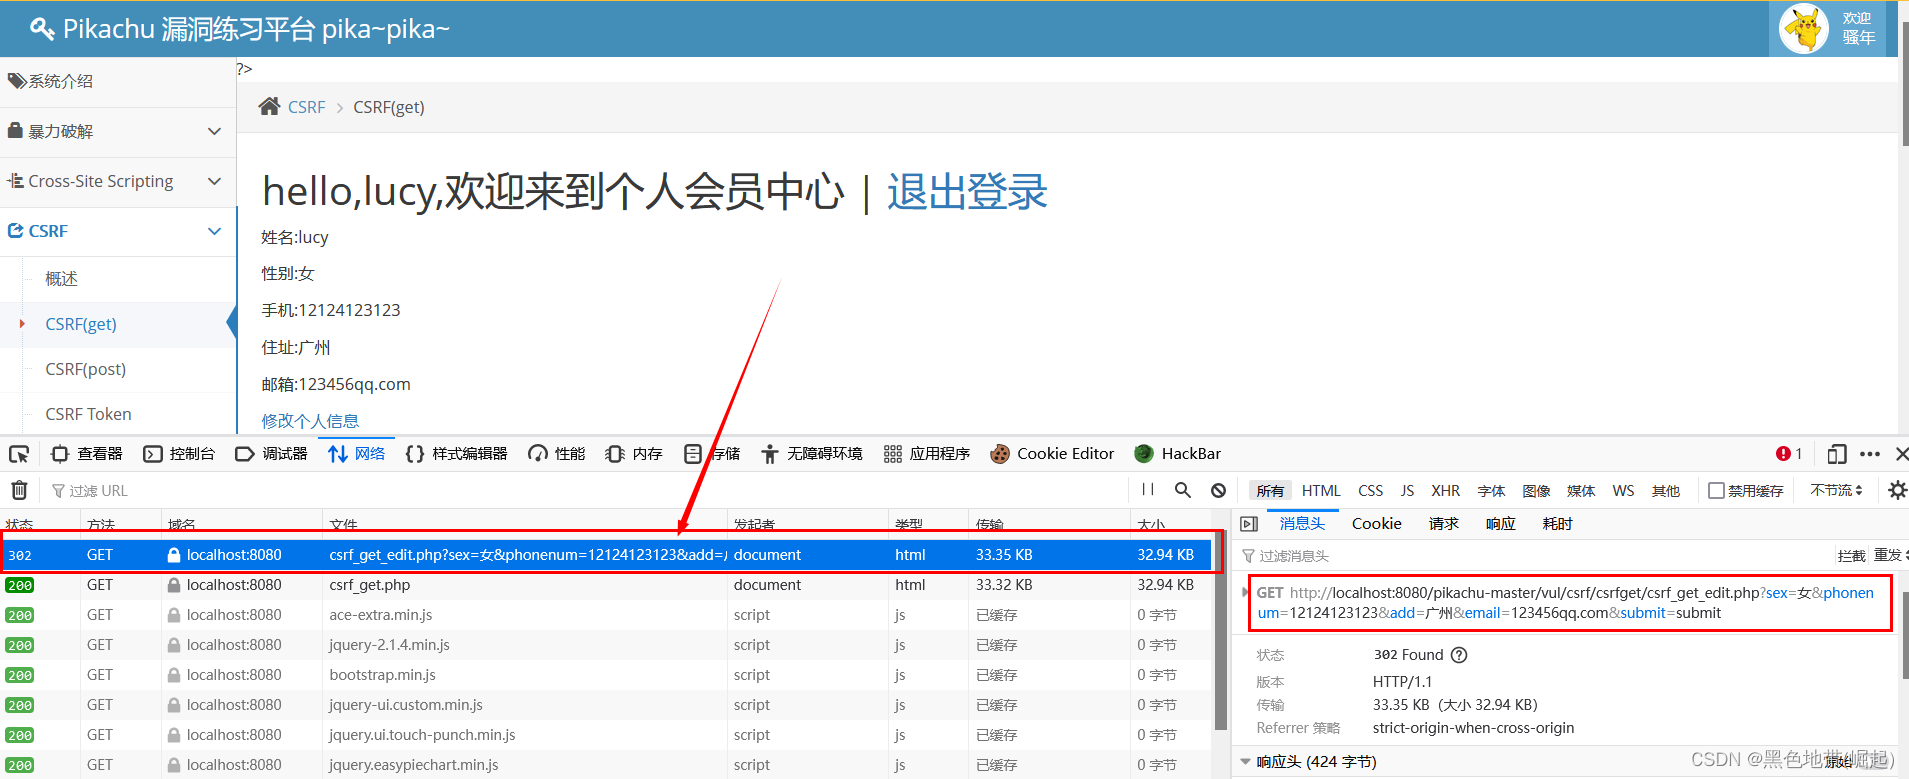
Task: Enable the 禁用缓存 checkbox
Action: click(1716, 491)
